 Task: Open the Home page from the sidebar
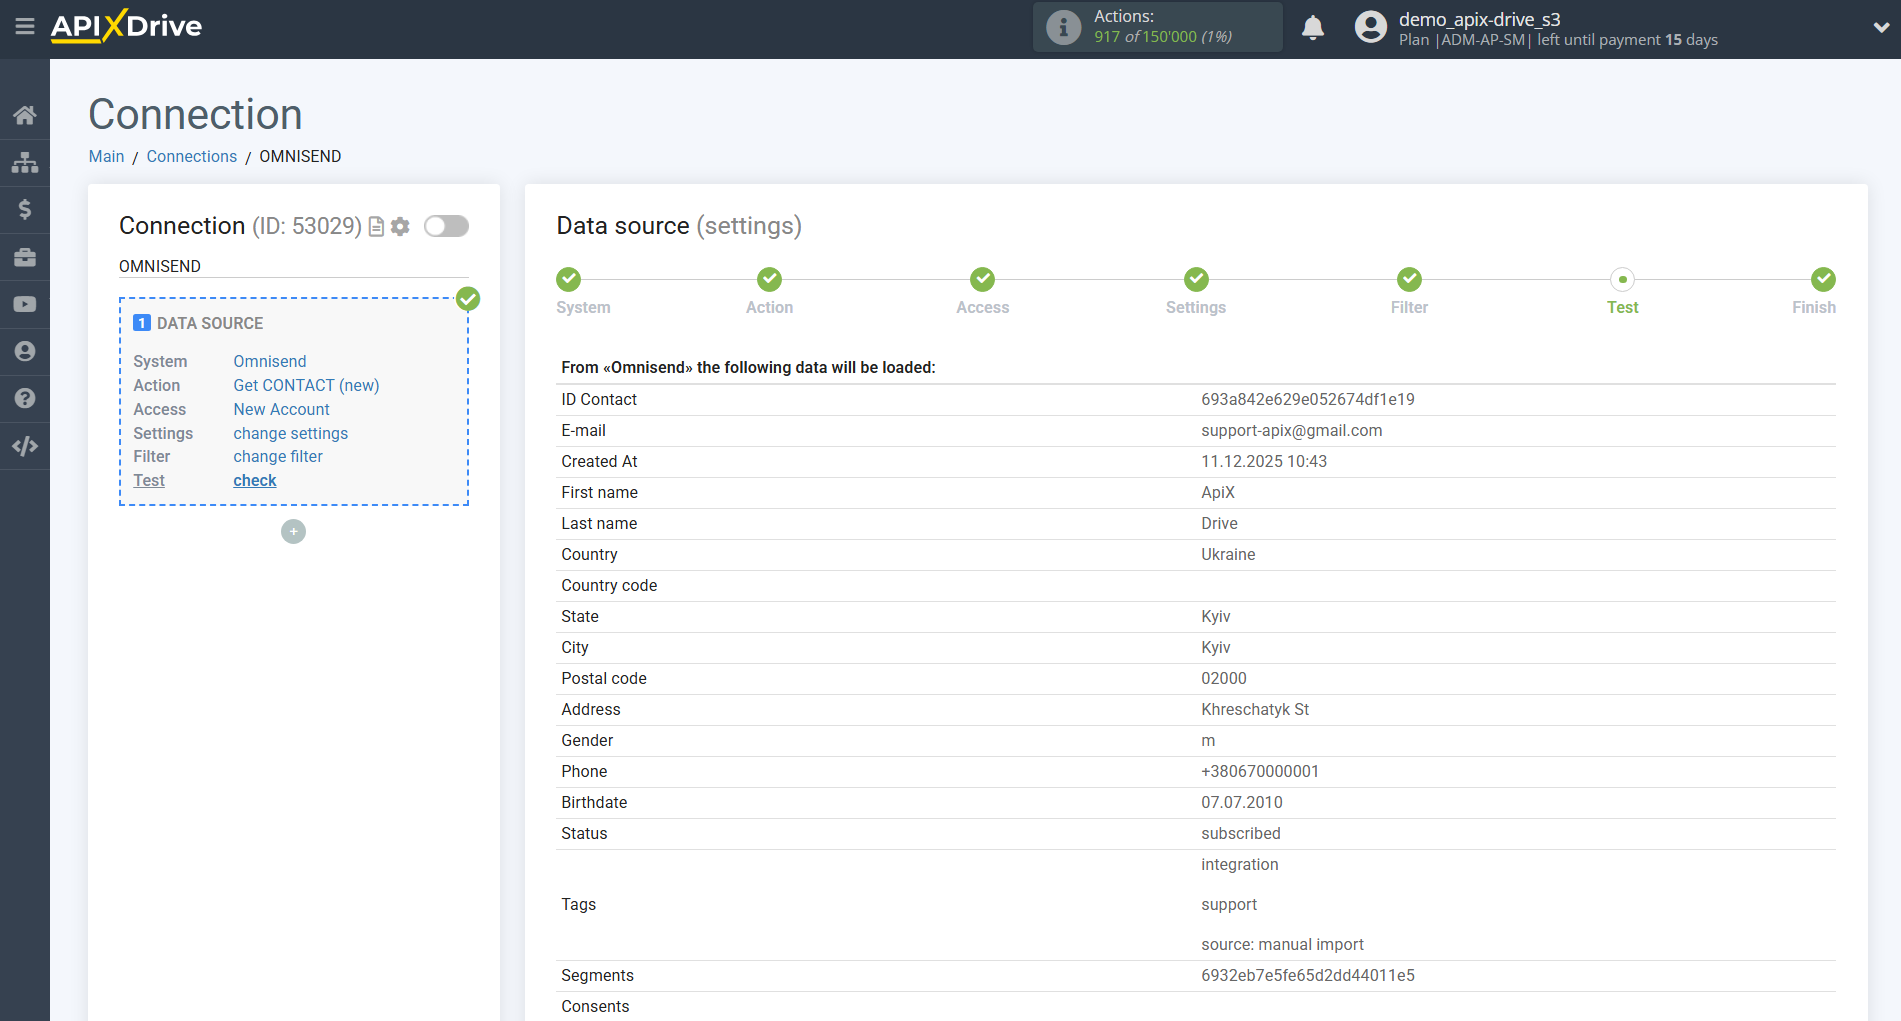click(x=25, y=115)
